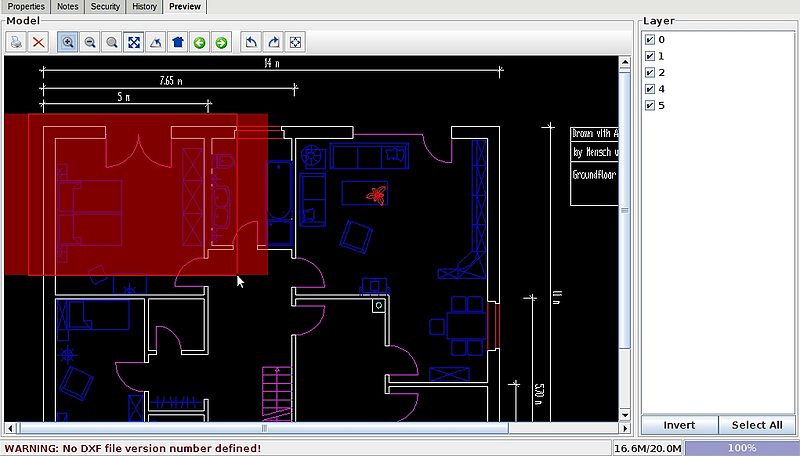Click the 100% memory progress bar
The image size is (800, 456).
742,448
